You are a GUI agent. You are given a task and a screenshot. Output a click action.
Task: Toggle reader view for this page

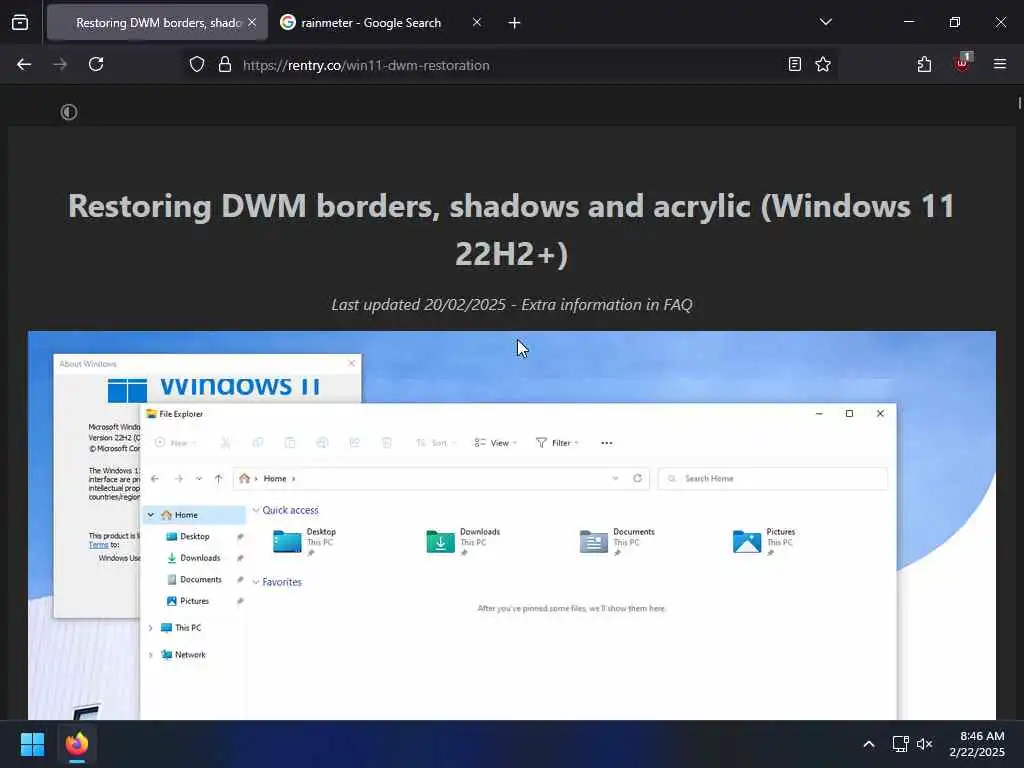click(x=795, y=65)
